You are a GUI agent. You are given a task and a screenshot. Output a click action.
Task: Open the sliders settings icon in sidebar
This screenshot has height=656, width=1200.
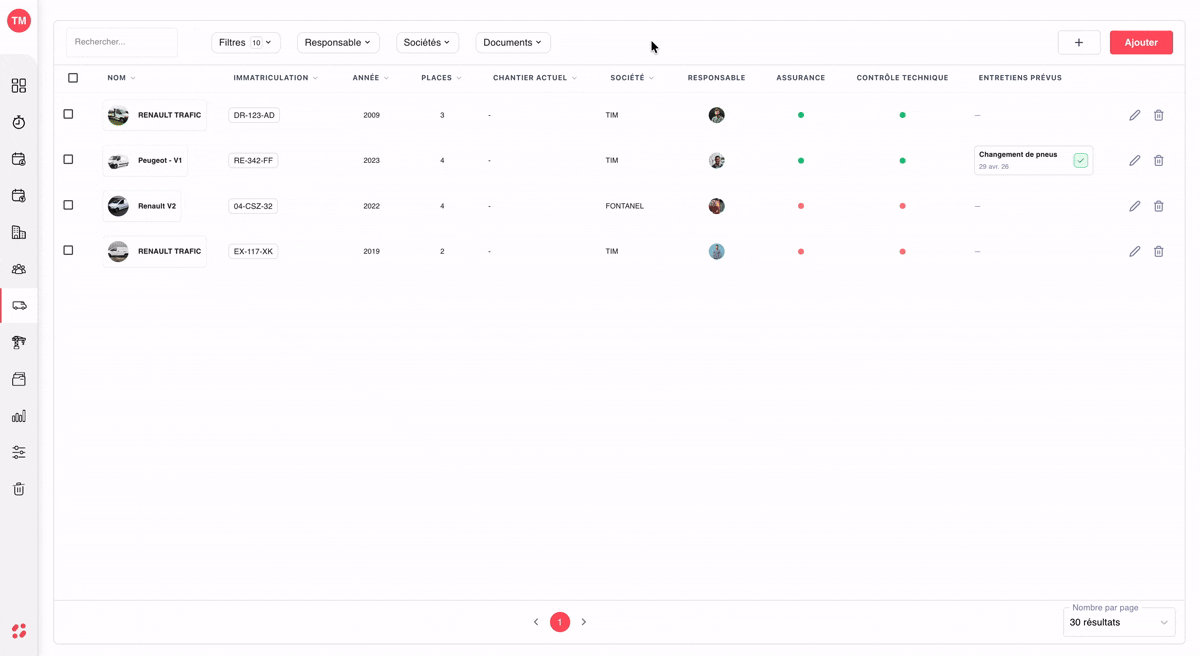click(x=19, y=452)
